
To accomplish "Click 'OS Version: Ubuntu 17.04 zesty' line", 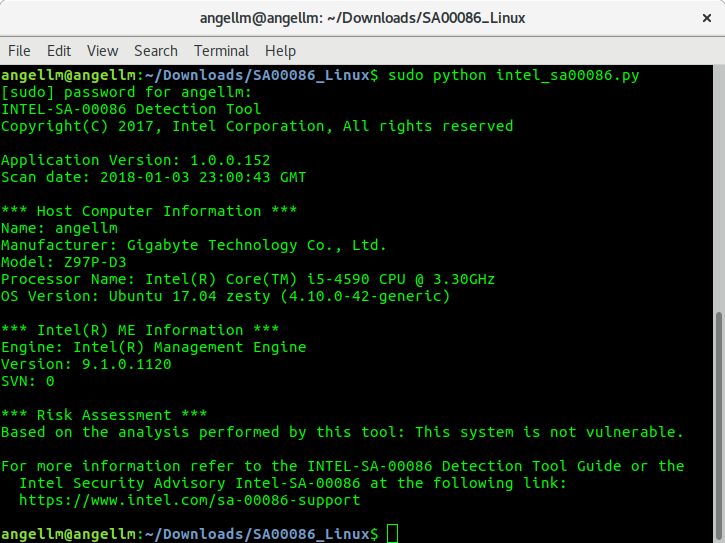I will (x=226, y=296).
